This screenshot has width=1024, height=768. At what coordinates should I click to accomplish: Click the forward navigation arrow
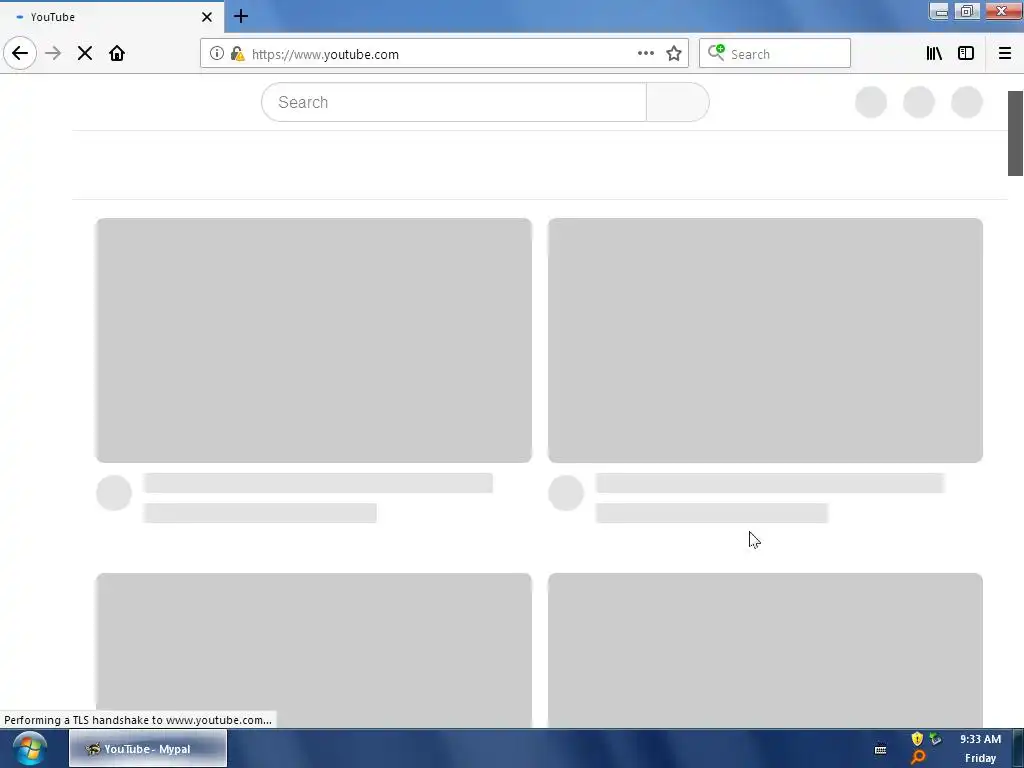[x=53, y=54]
